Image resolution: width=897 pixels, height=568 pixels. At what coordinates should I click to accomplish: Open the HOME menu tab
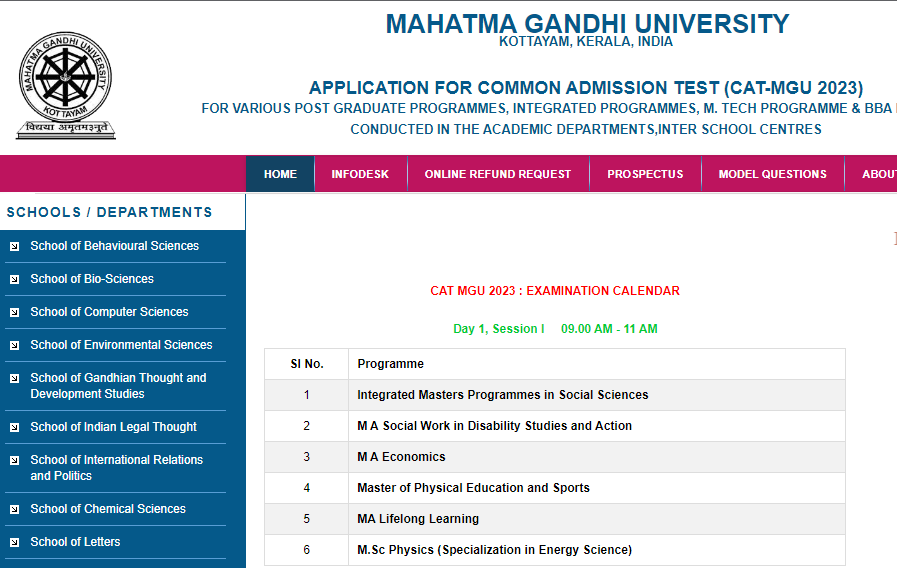pyautogui.click(x=280, y=174)
